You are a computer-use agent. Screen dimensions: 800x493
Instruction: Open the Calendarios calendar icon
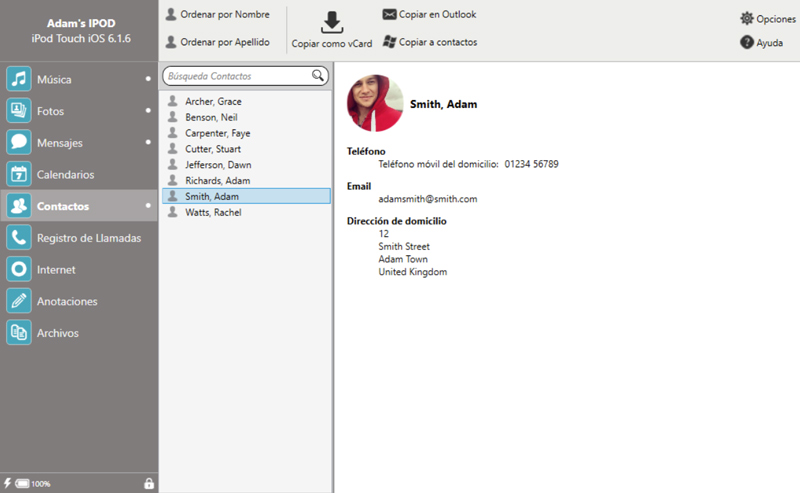(19, 174)
